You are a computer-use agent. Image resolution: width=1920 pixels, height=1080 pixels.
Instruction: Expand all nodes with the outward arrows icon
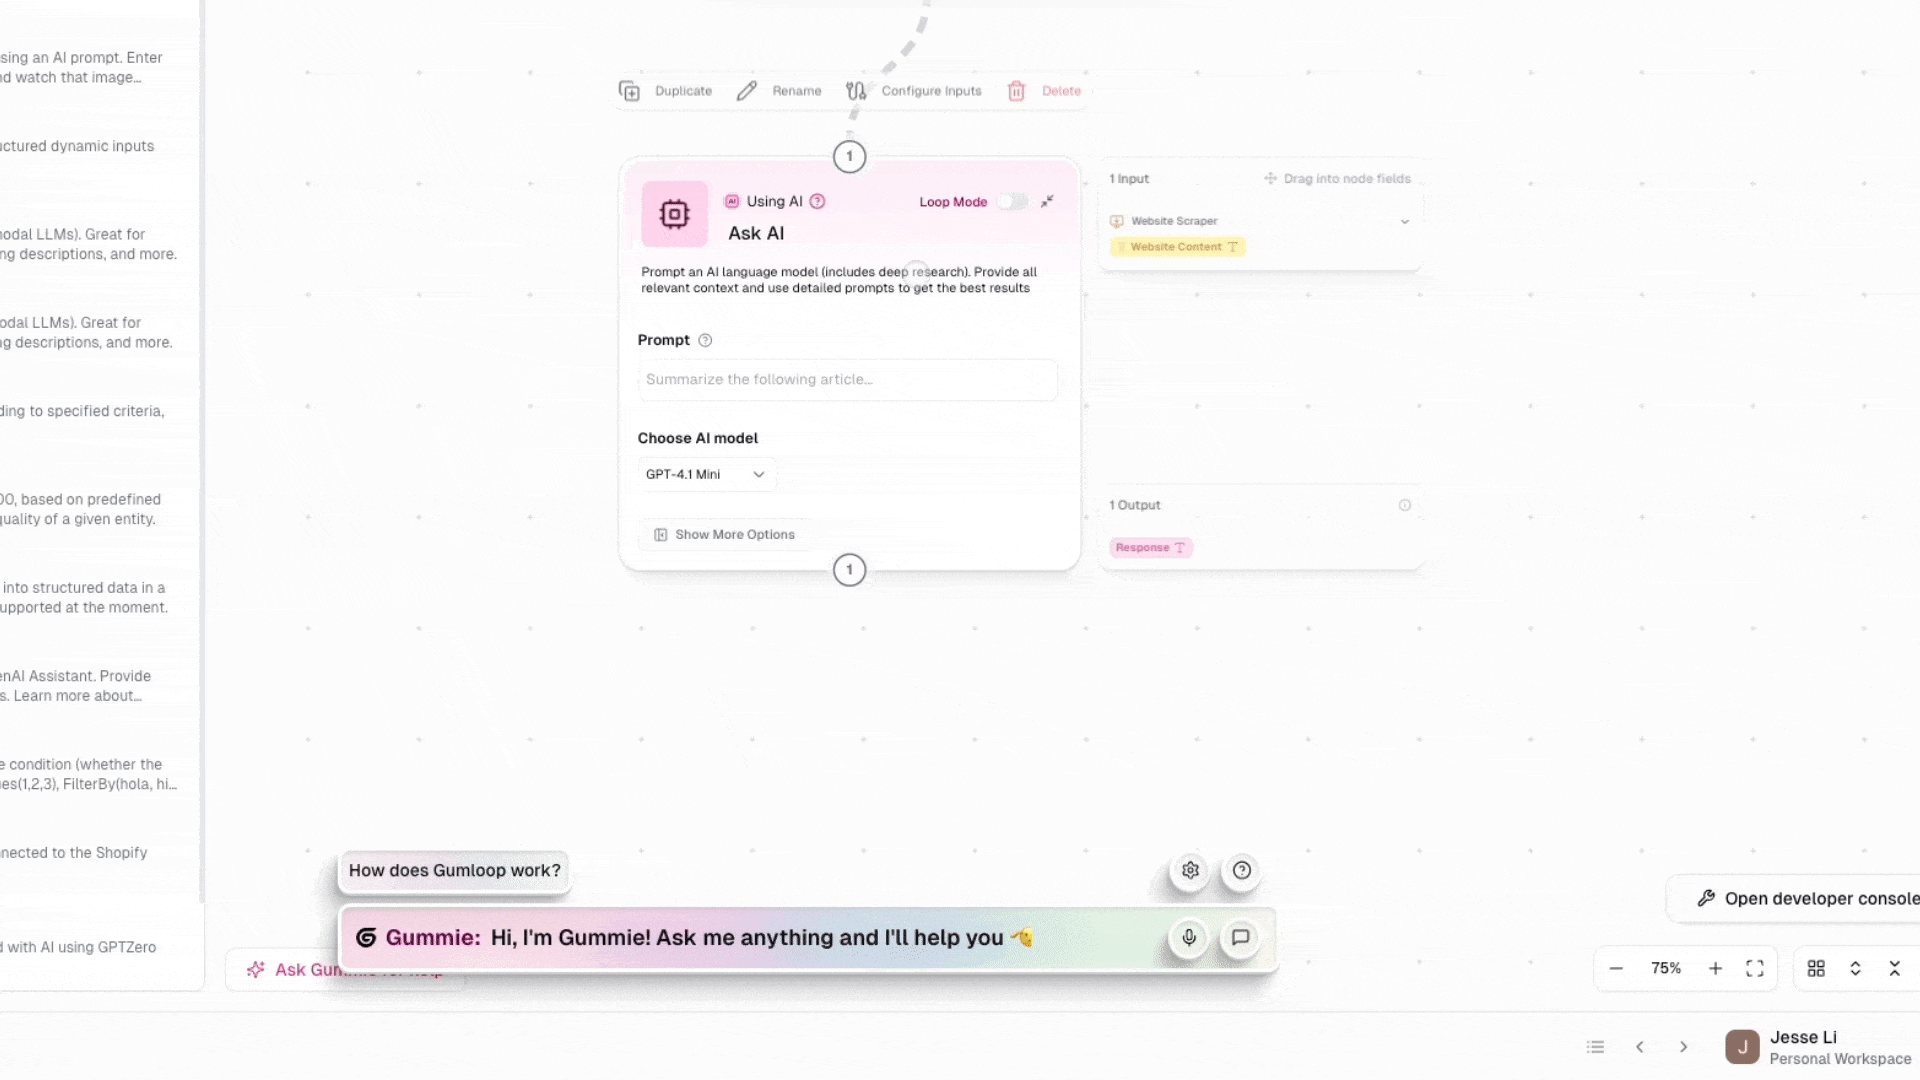[1855, 968]
